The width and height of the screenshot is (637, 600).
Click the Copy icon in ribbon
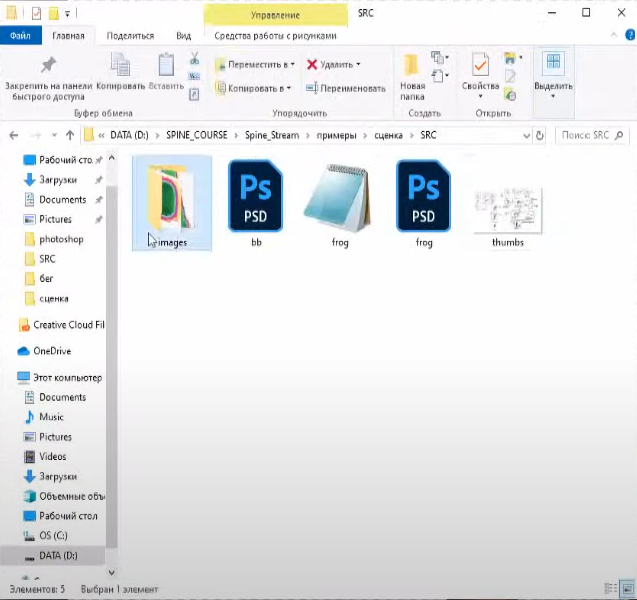click(120, 67)
